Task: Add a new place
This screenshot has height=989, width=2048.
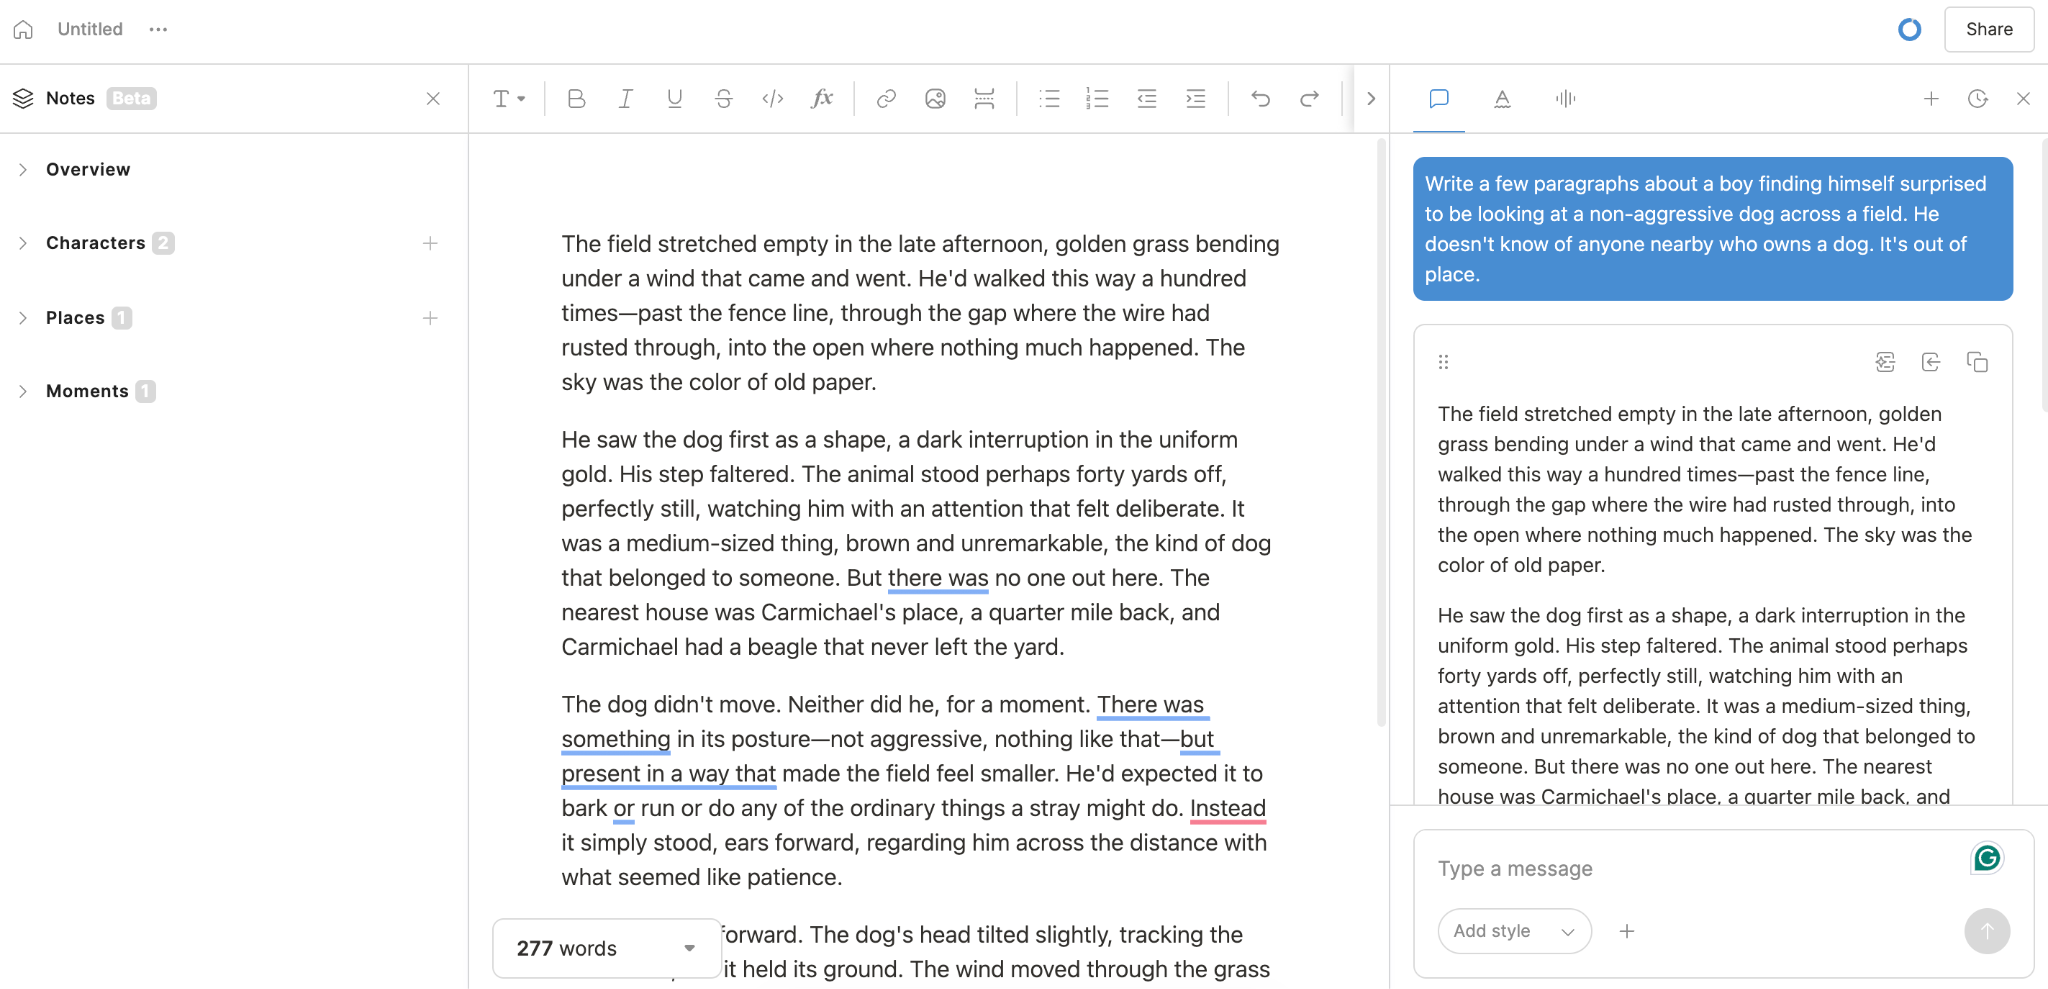Action: 430,318
